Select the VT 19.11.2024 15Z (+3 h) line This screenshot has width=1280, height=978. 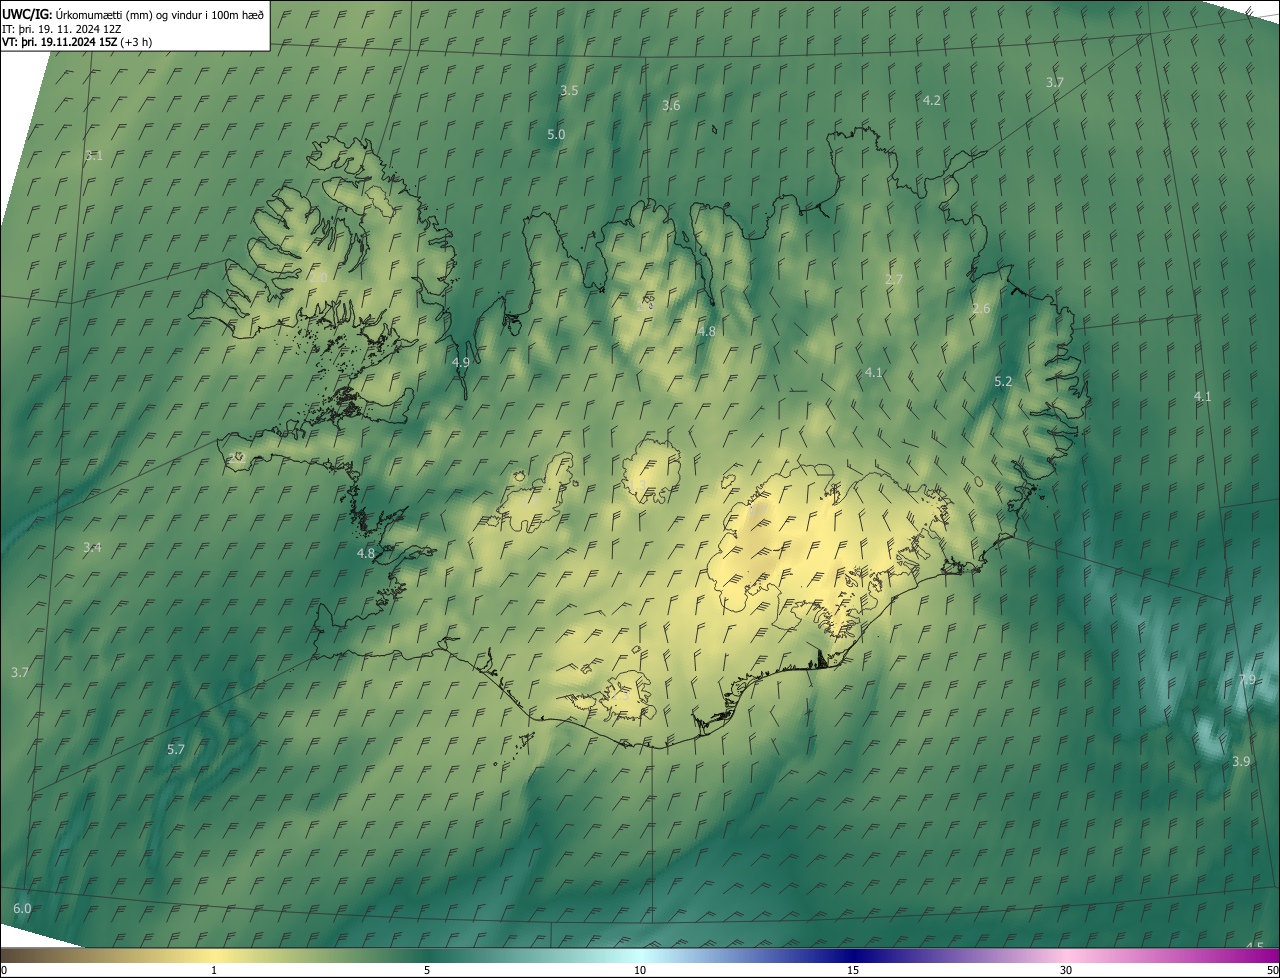[77, 42]
